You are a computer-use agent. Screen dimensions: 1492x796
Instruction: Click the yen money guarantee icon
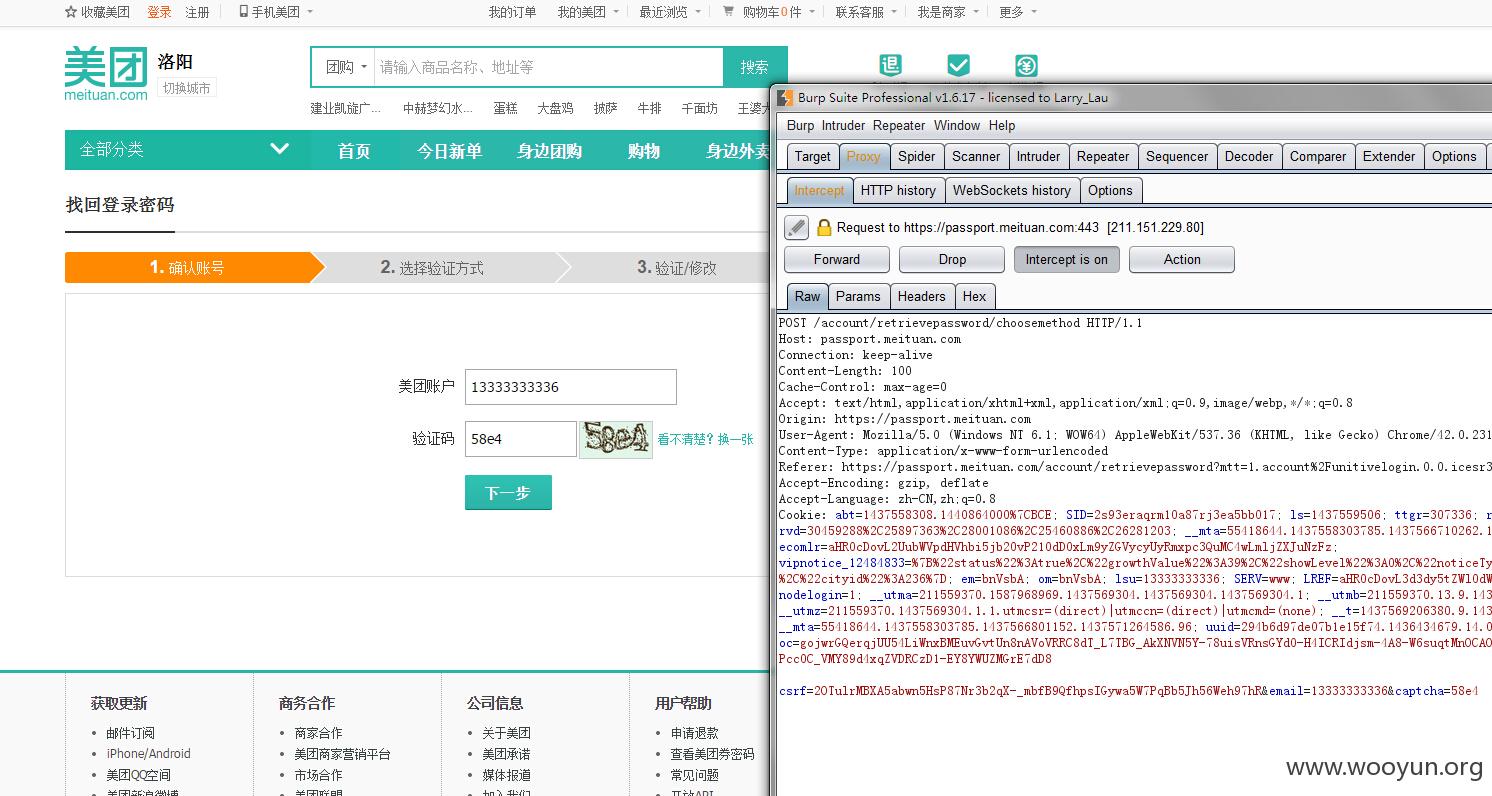click(1026, 65)
